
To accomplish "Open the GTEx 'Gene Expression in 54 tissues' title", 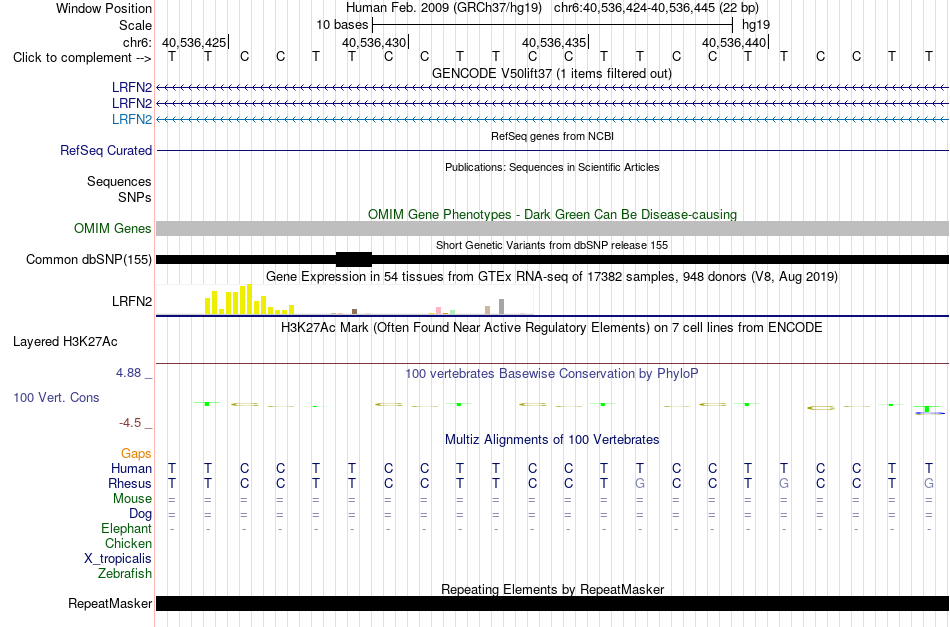I will click(552, 277).
